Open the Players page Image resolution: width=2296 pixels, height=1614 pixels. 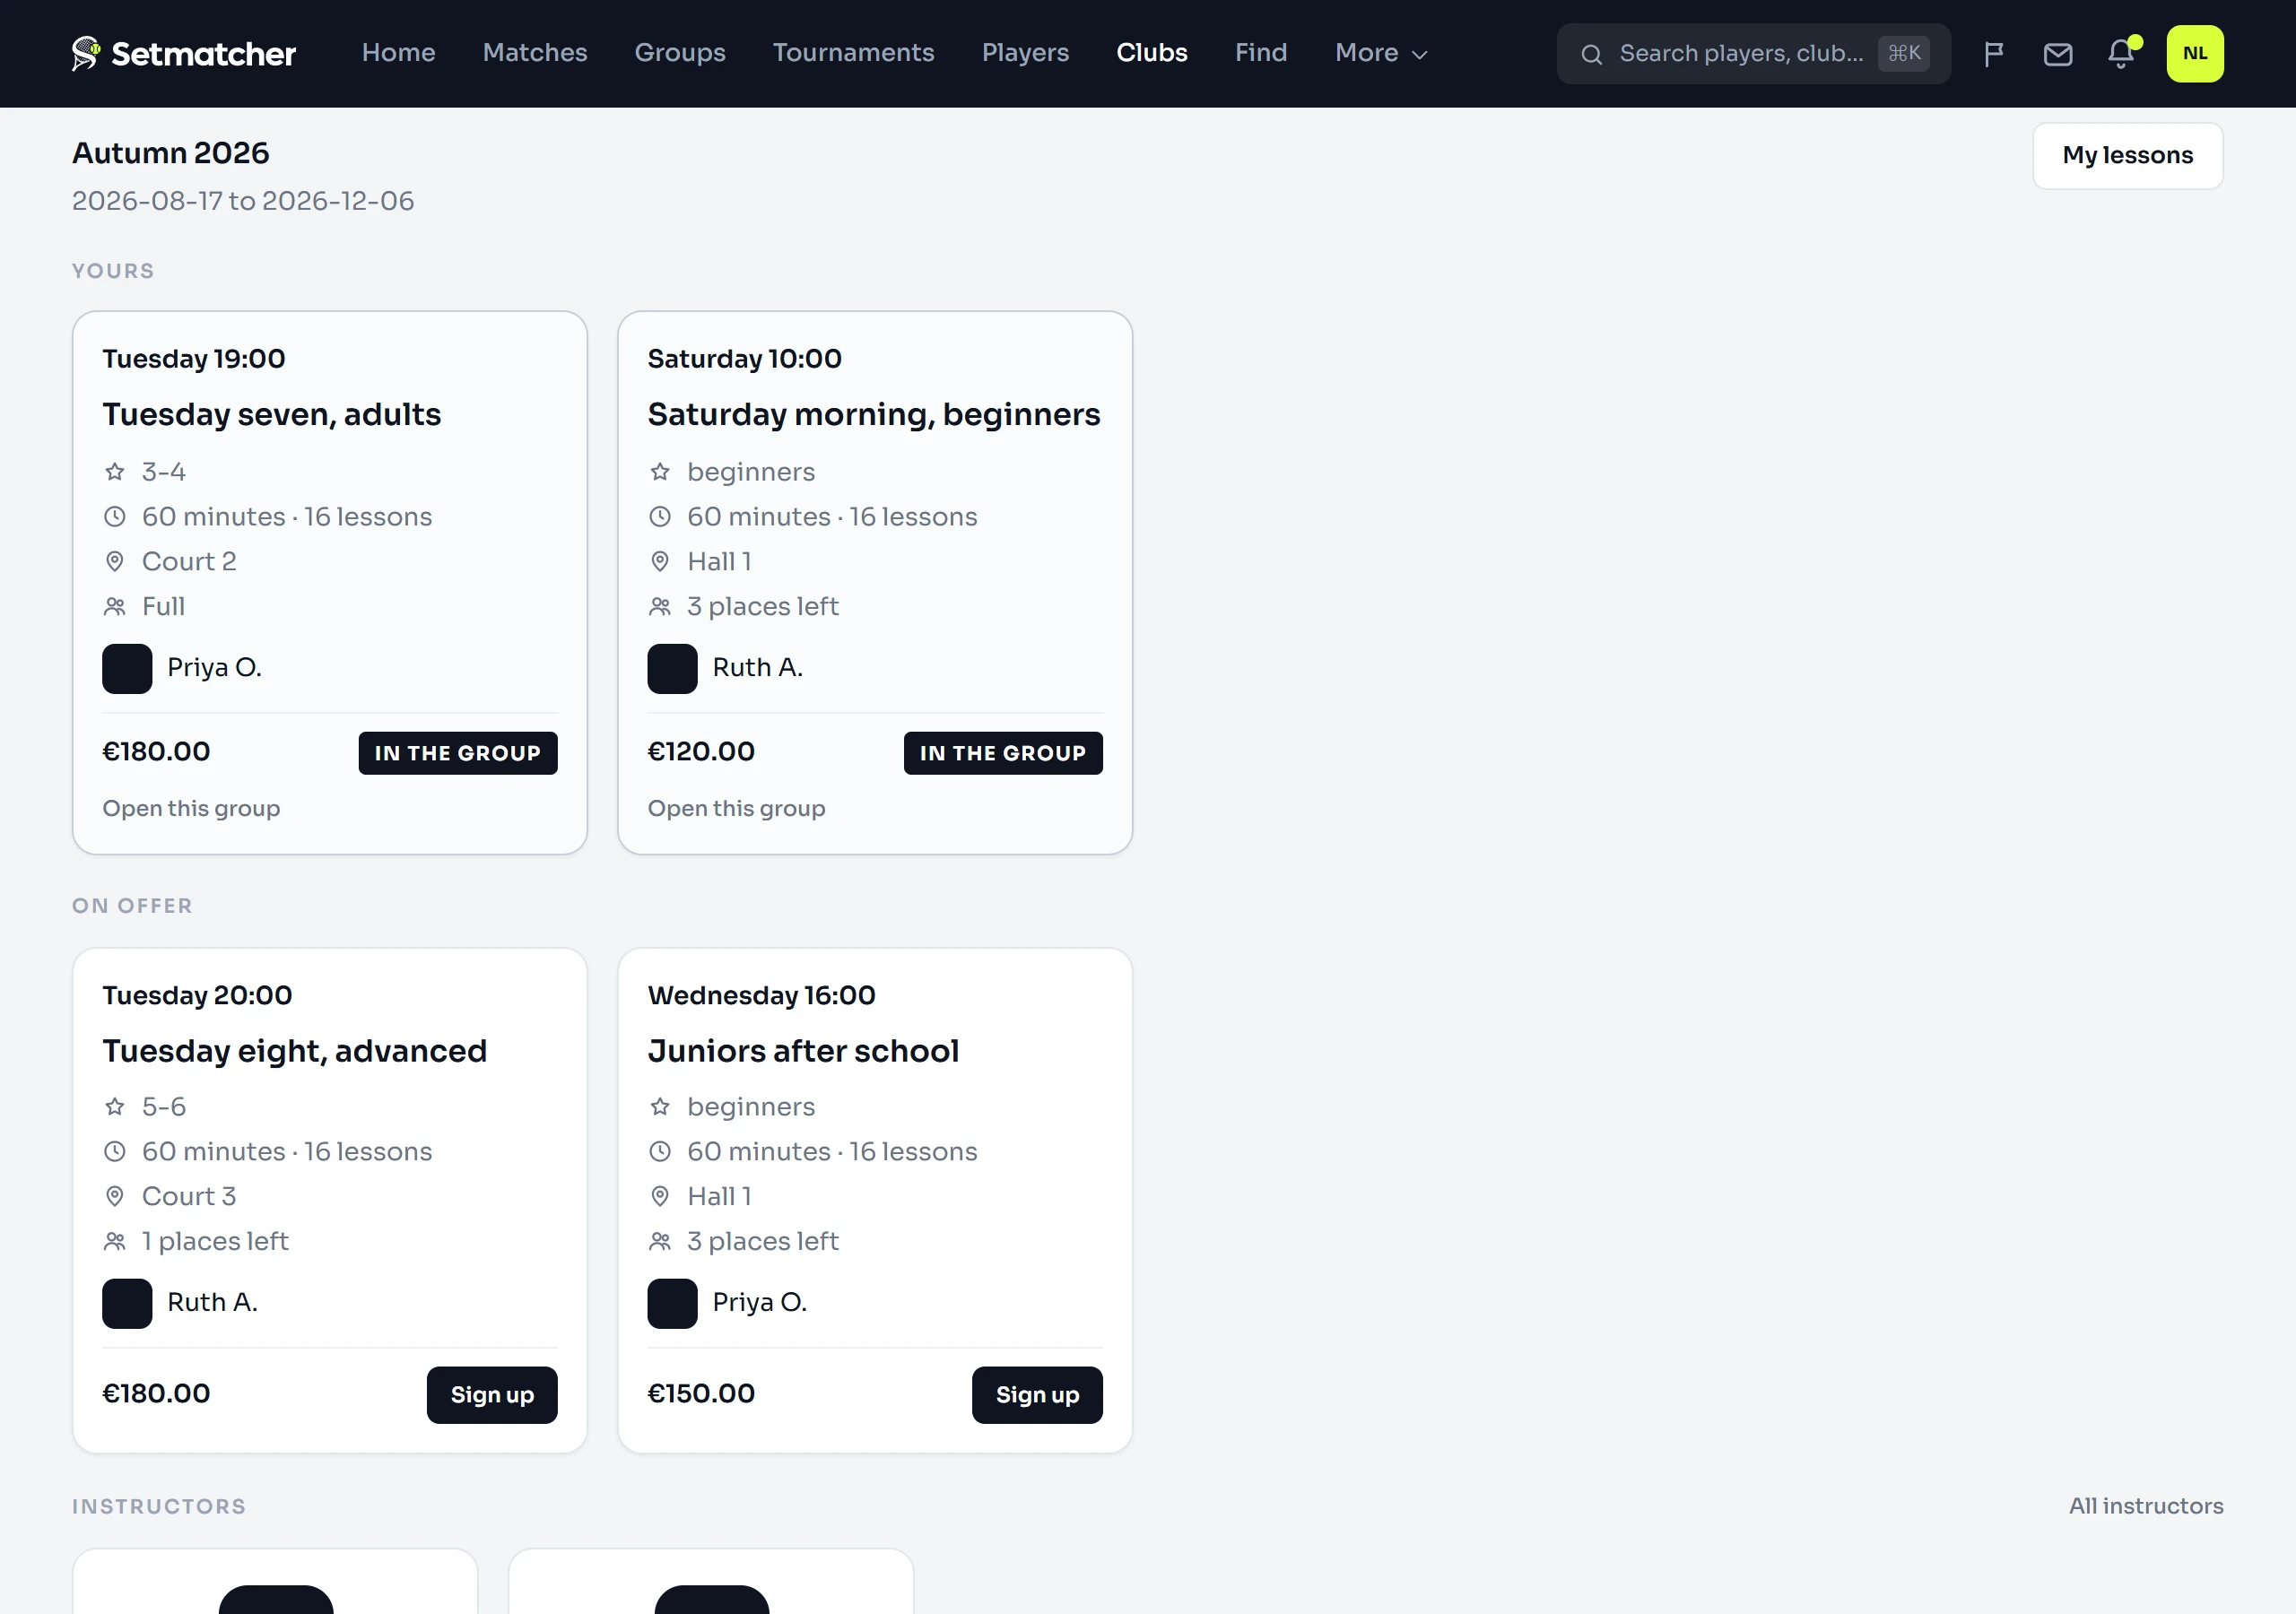pos(1025,53)
